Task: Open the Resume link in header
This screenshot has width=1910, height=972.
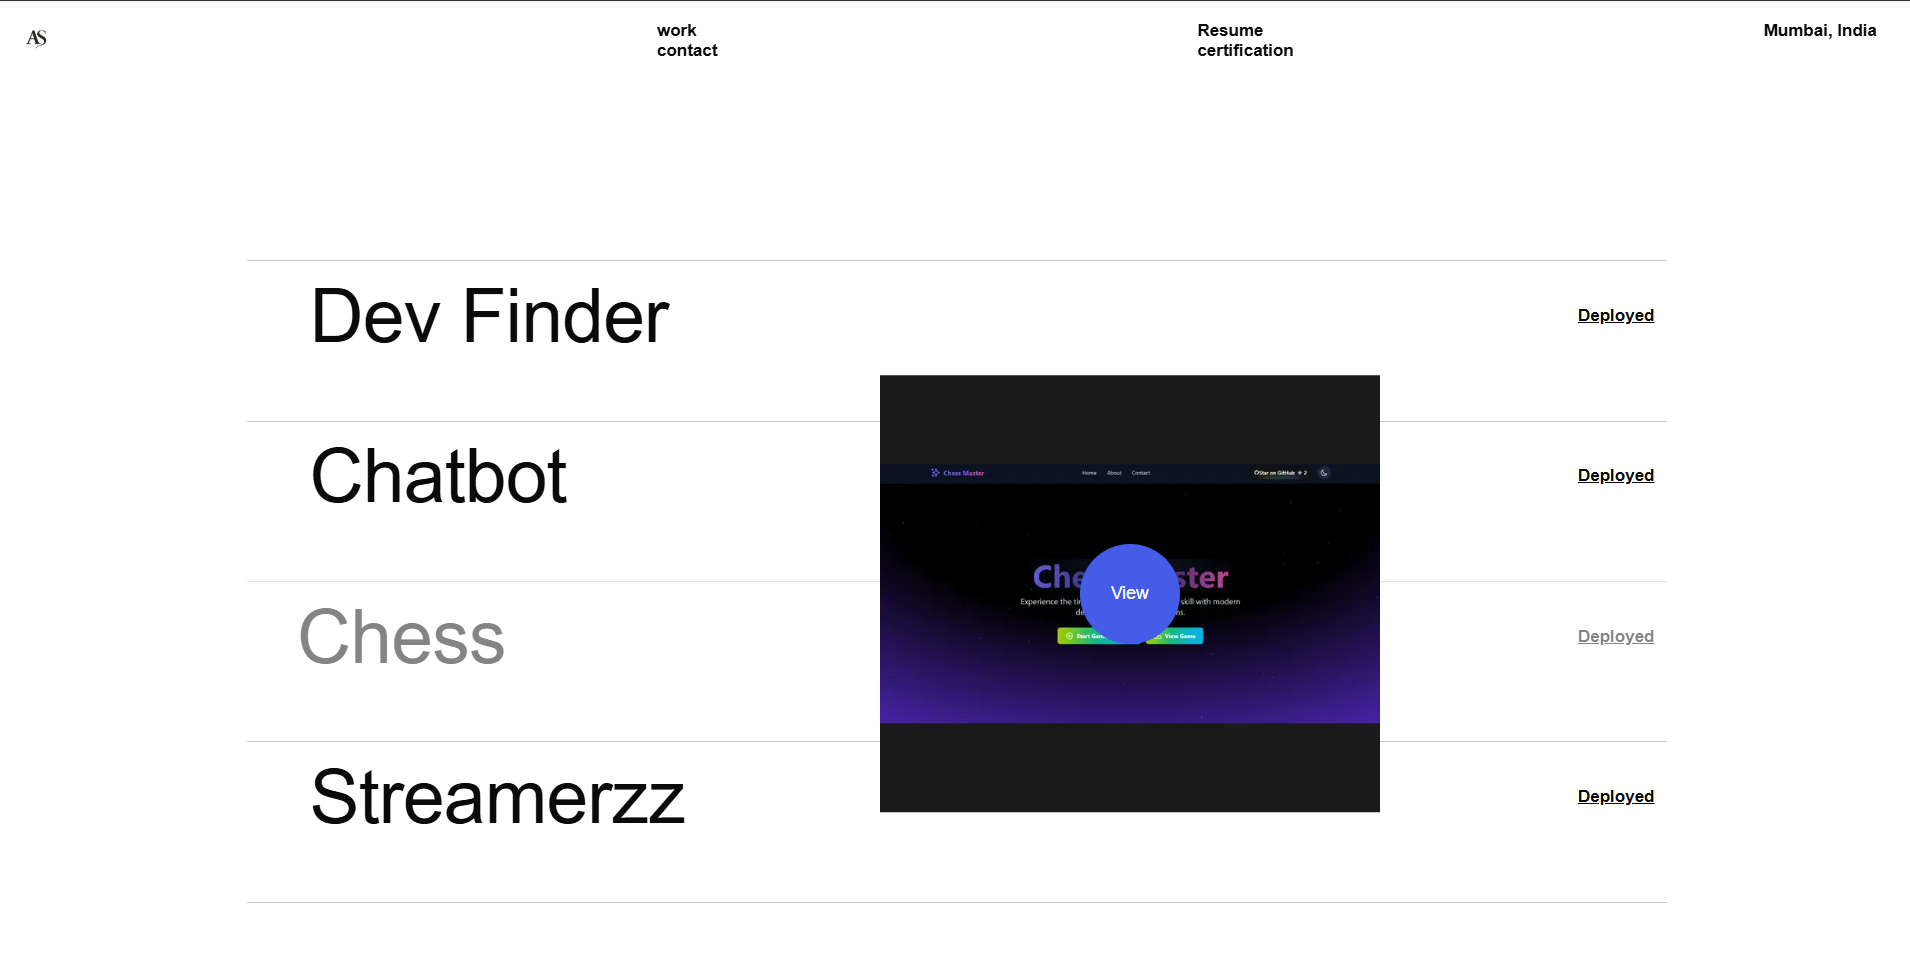Action: pyautogui.click(x=1229, y=30)
